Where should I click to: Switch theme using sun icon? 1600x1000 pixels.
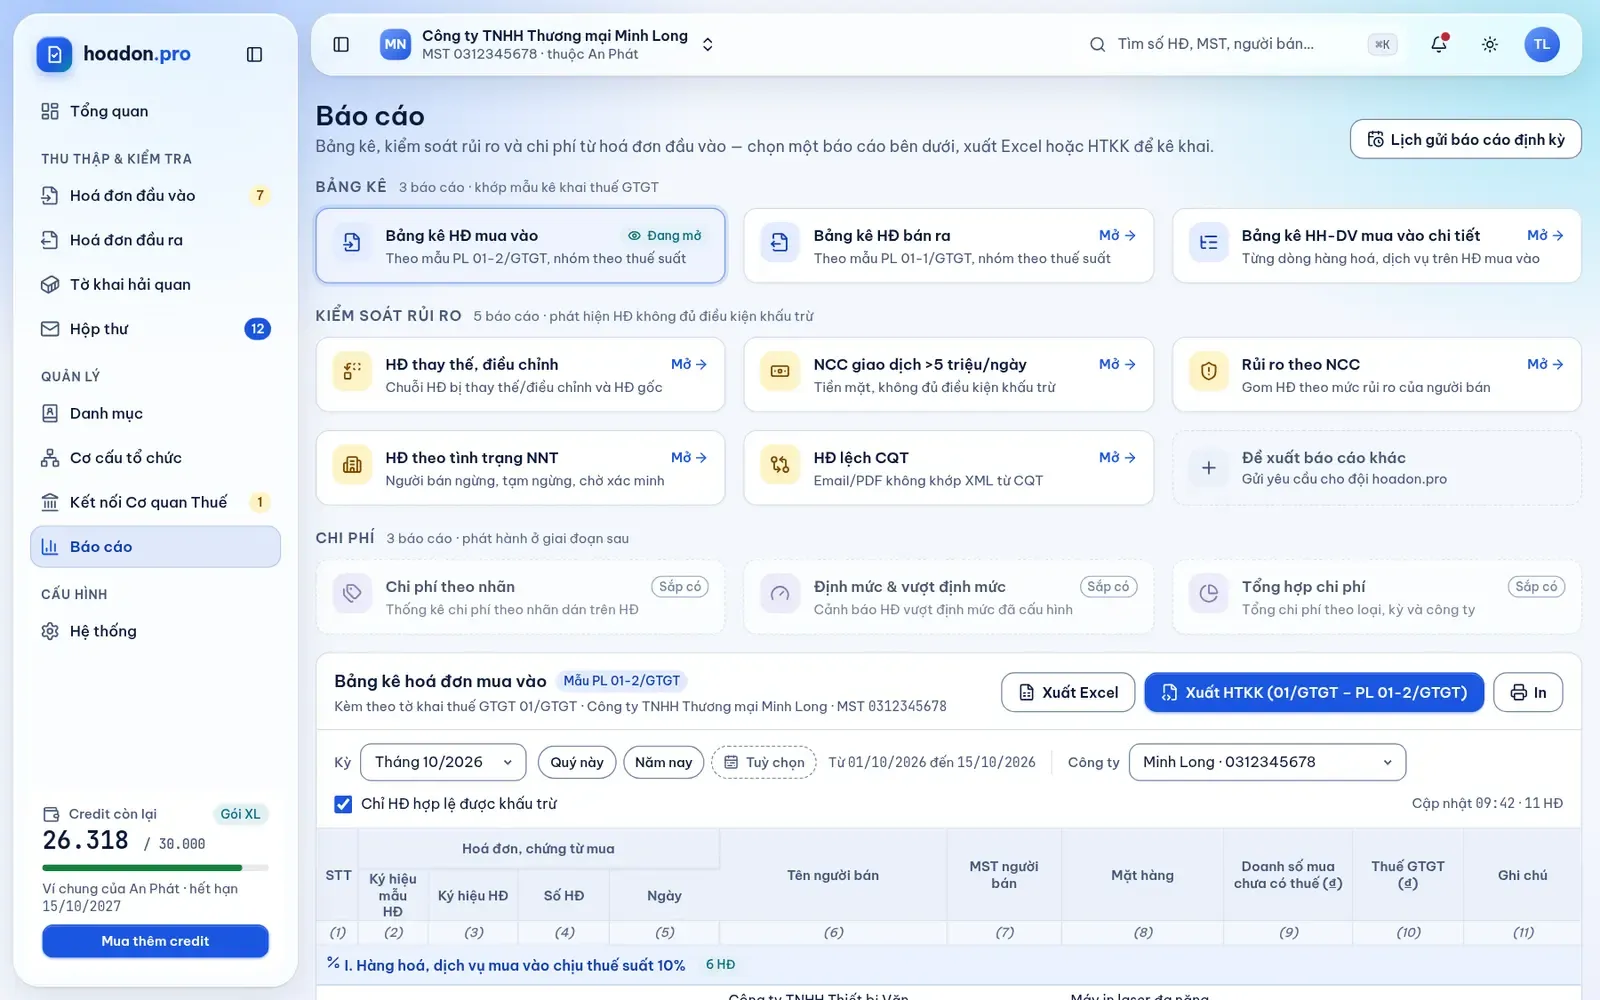coord(1490,44)
